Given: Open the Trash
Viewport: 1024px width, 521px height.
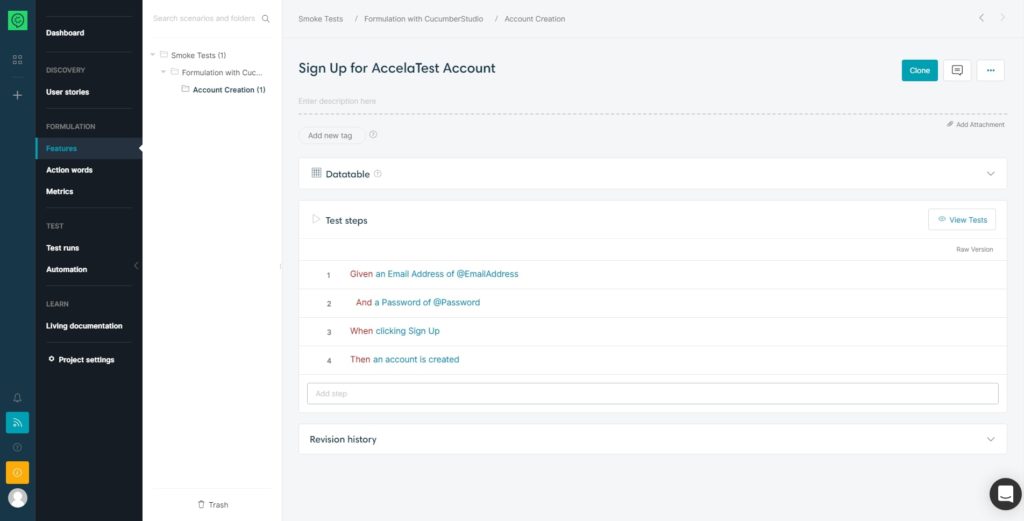Looking at the screenshot, I should 213,505.
